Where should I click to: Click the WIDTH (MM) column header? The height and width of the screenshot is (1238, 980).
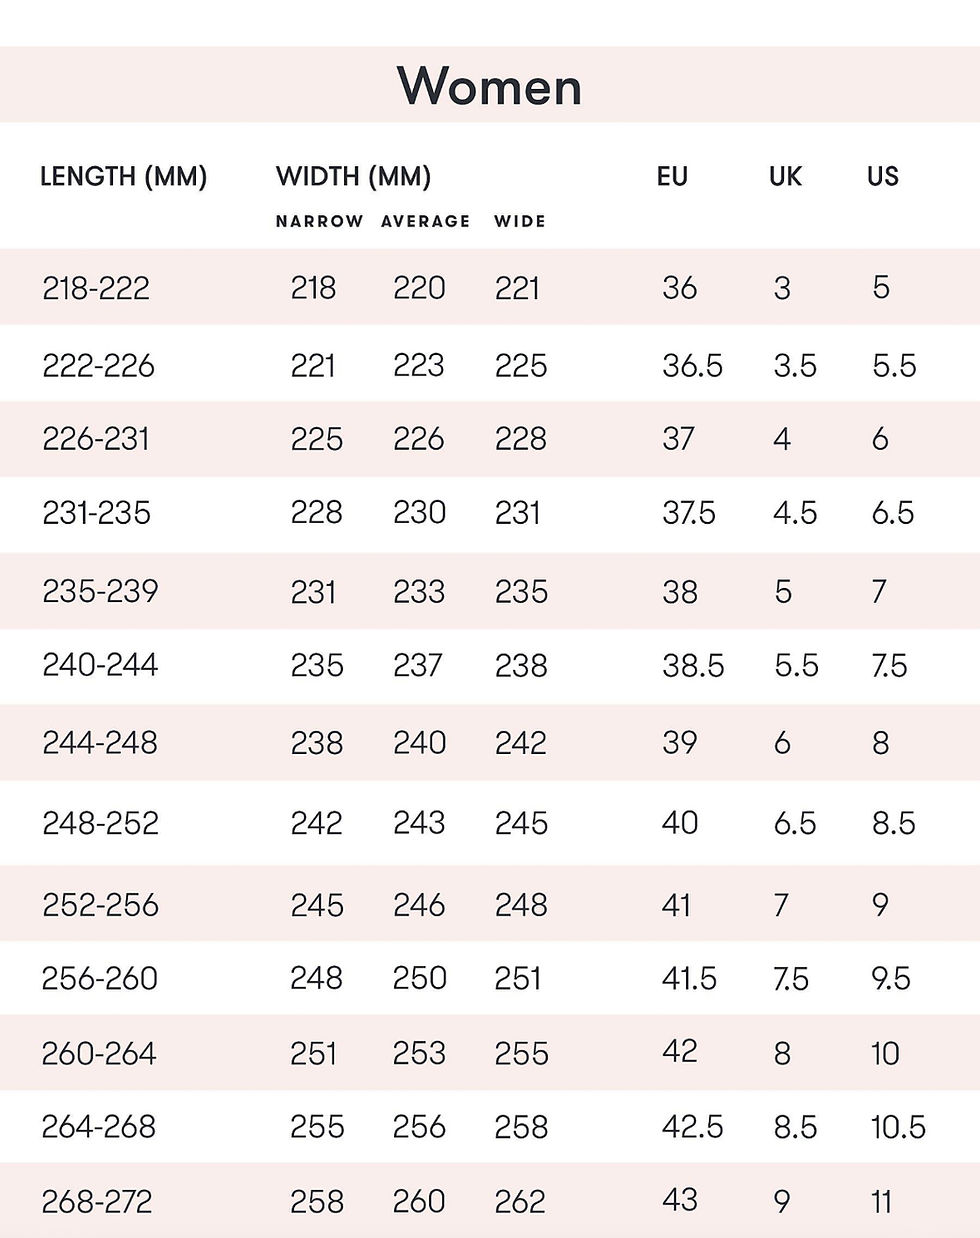coord(353,177)
